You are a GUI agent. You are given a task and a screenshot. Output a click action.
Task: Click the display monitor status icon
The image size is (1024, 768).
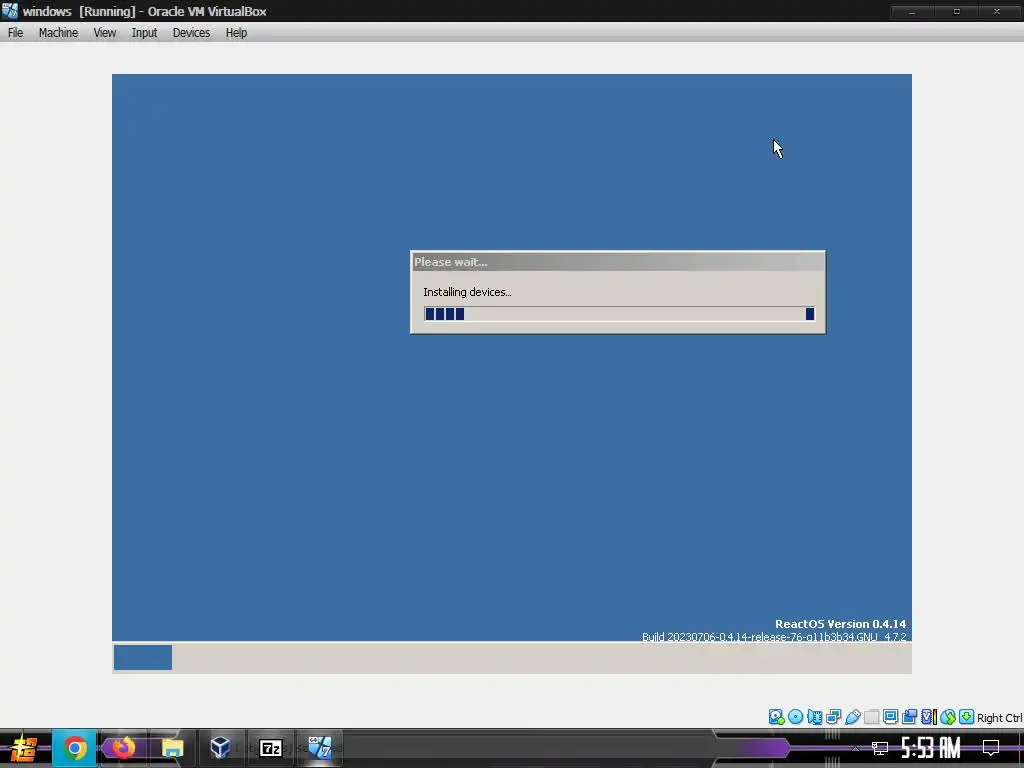click(890, 717)
